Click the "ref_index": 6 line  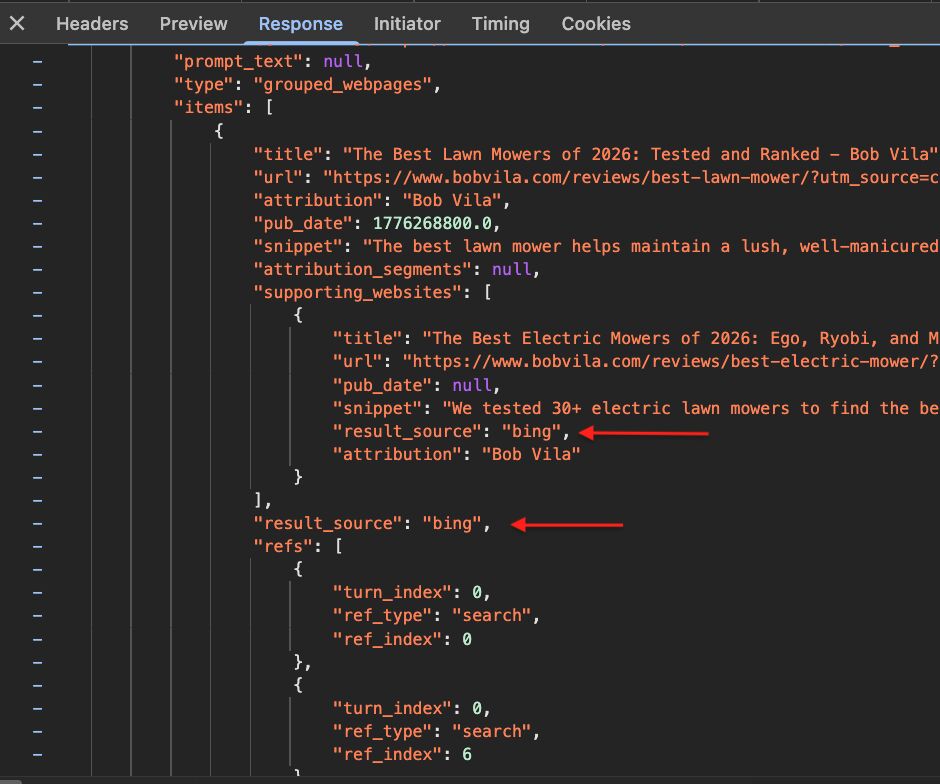402,754
